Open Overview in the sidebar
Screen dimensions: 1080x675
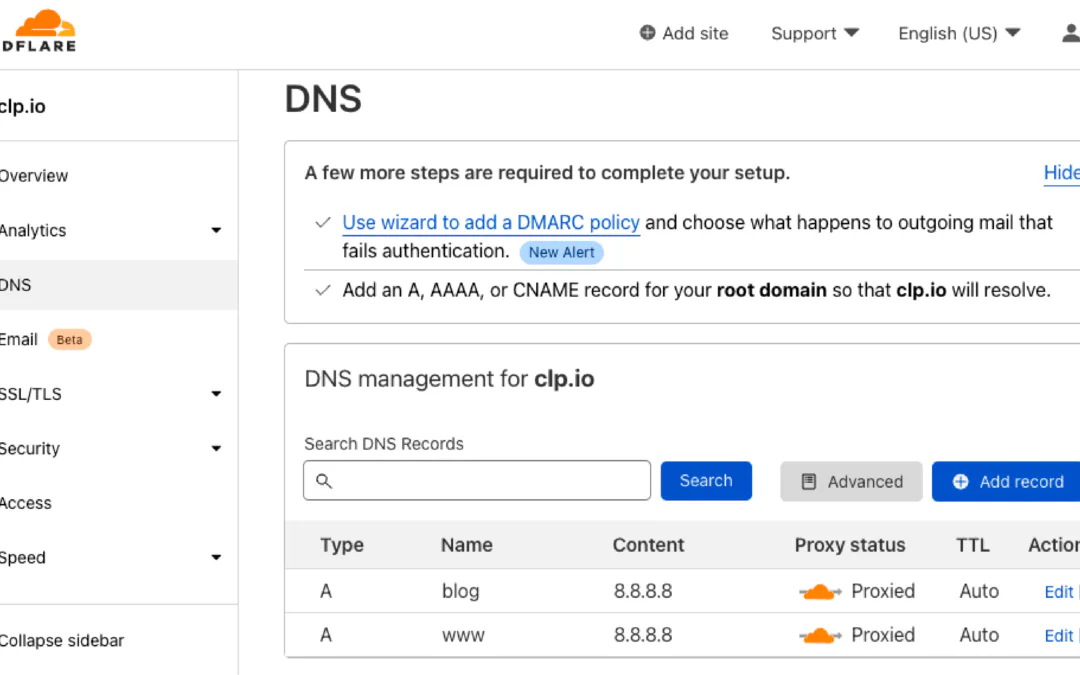pyautogui.click(x=33, y=176)
